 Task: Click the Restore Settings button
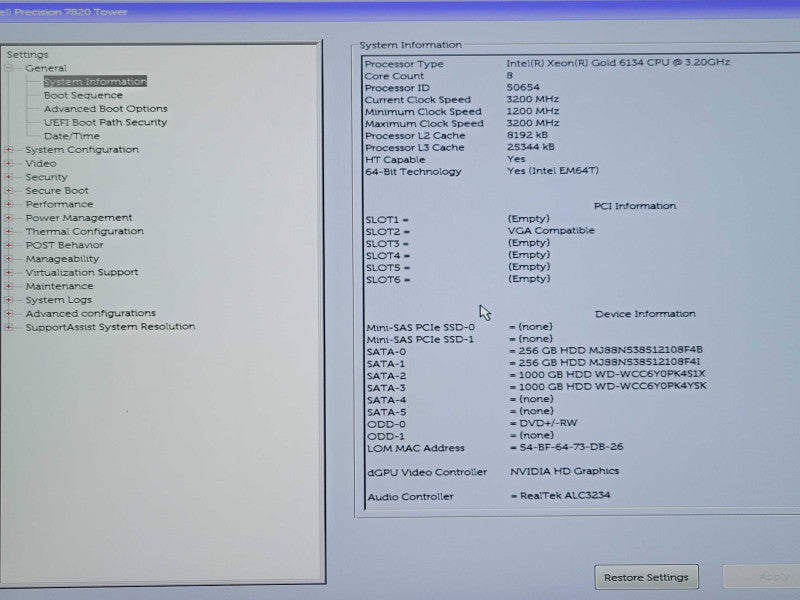646,577
